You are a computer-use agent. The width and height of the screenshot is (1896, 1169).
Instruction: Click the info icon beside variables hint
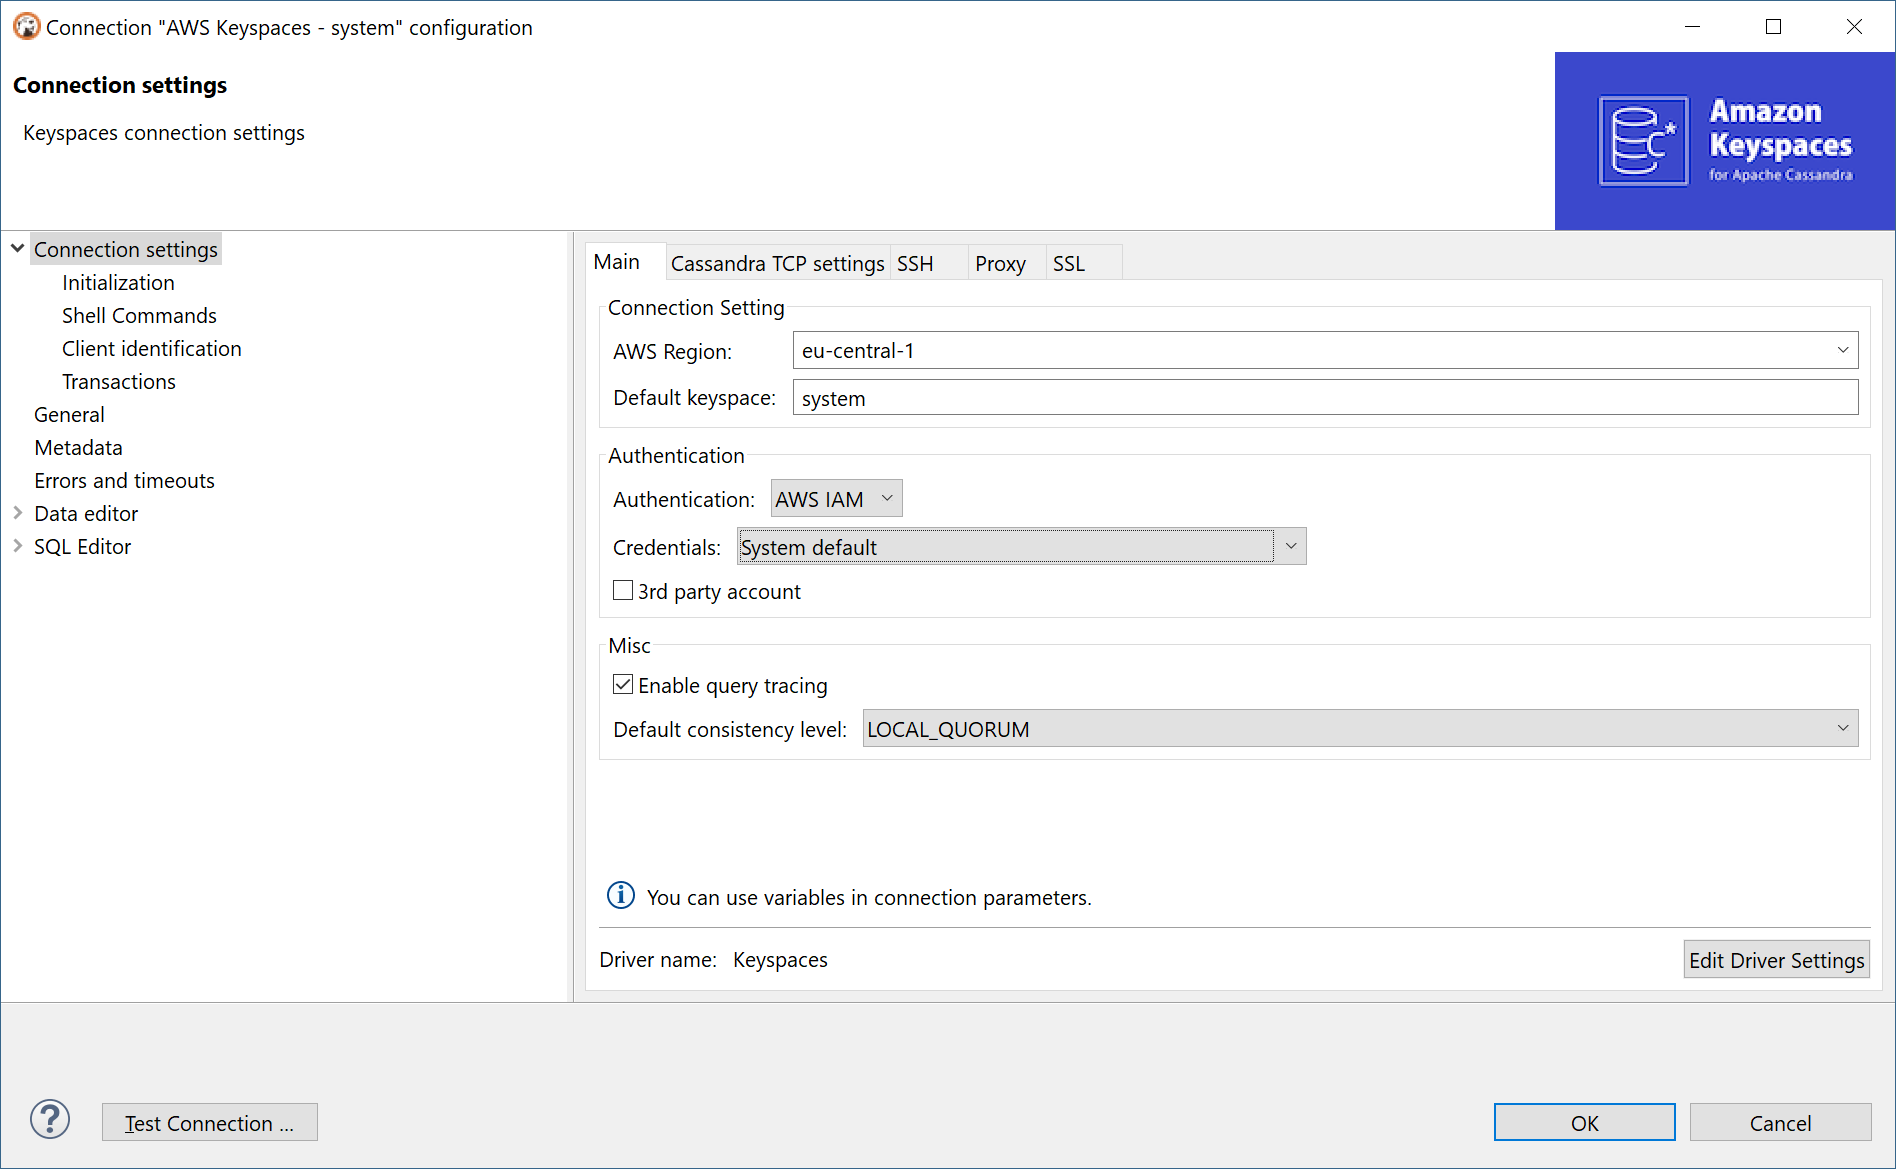[x=621, y=895]
